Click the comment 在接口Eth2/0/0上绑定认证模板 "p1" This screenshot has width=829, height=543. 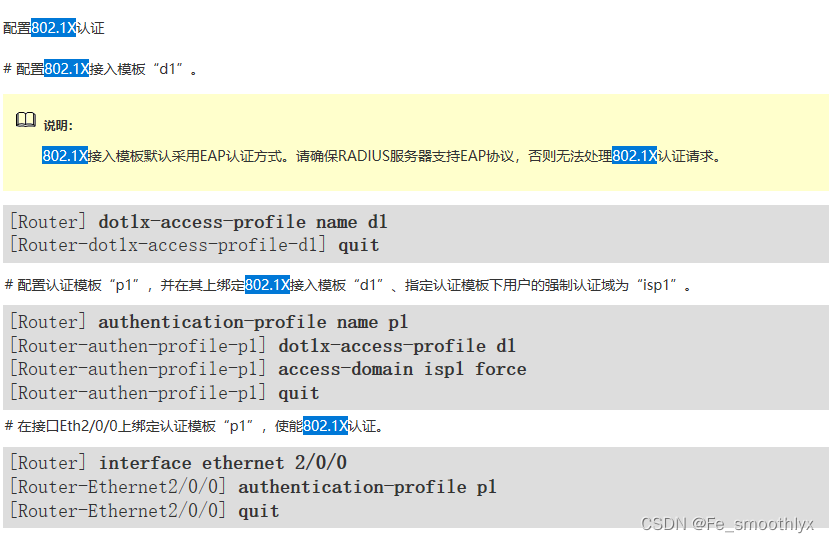[x=194, y=426]
